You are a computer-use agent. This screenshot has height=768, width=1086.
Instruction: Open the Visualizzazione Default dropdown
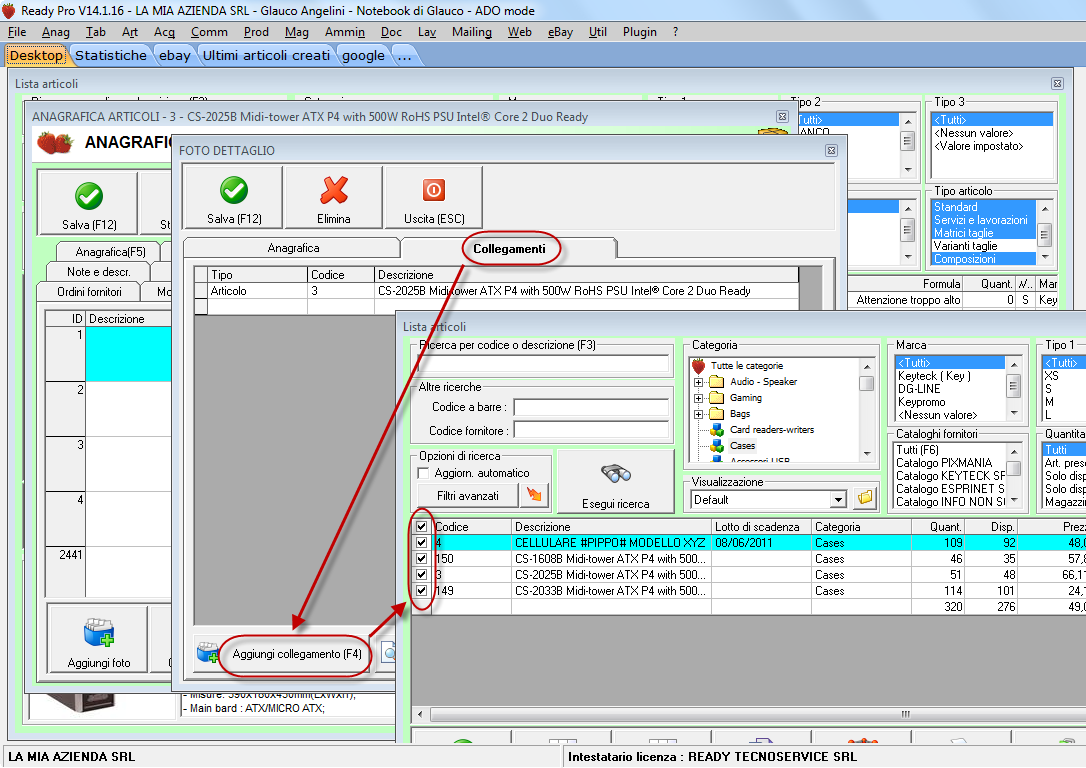(838, 499)
